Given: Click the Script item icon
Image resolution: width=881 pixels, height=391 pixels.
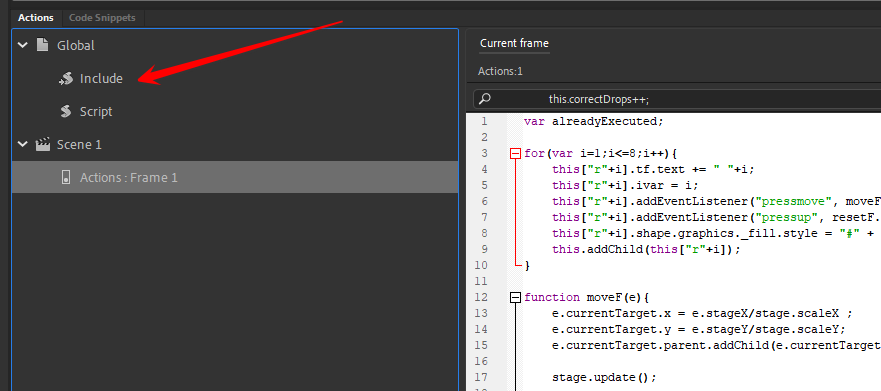Looking at the screenshot, I should click(x=66, y=111).
